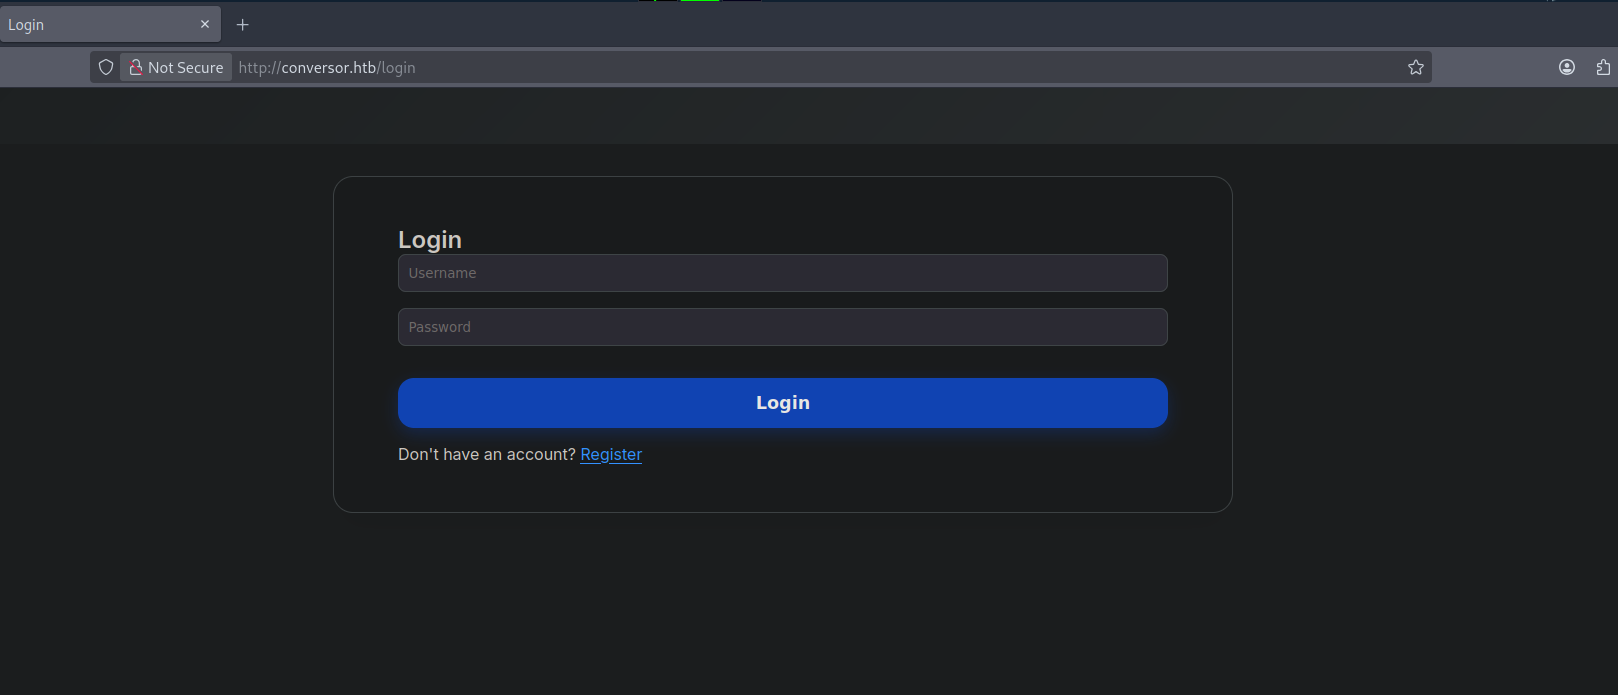Click blank address bar space before the star
The width and height of the screenshot is (1618, 695).
coord(900,68)
